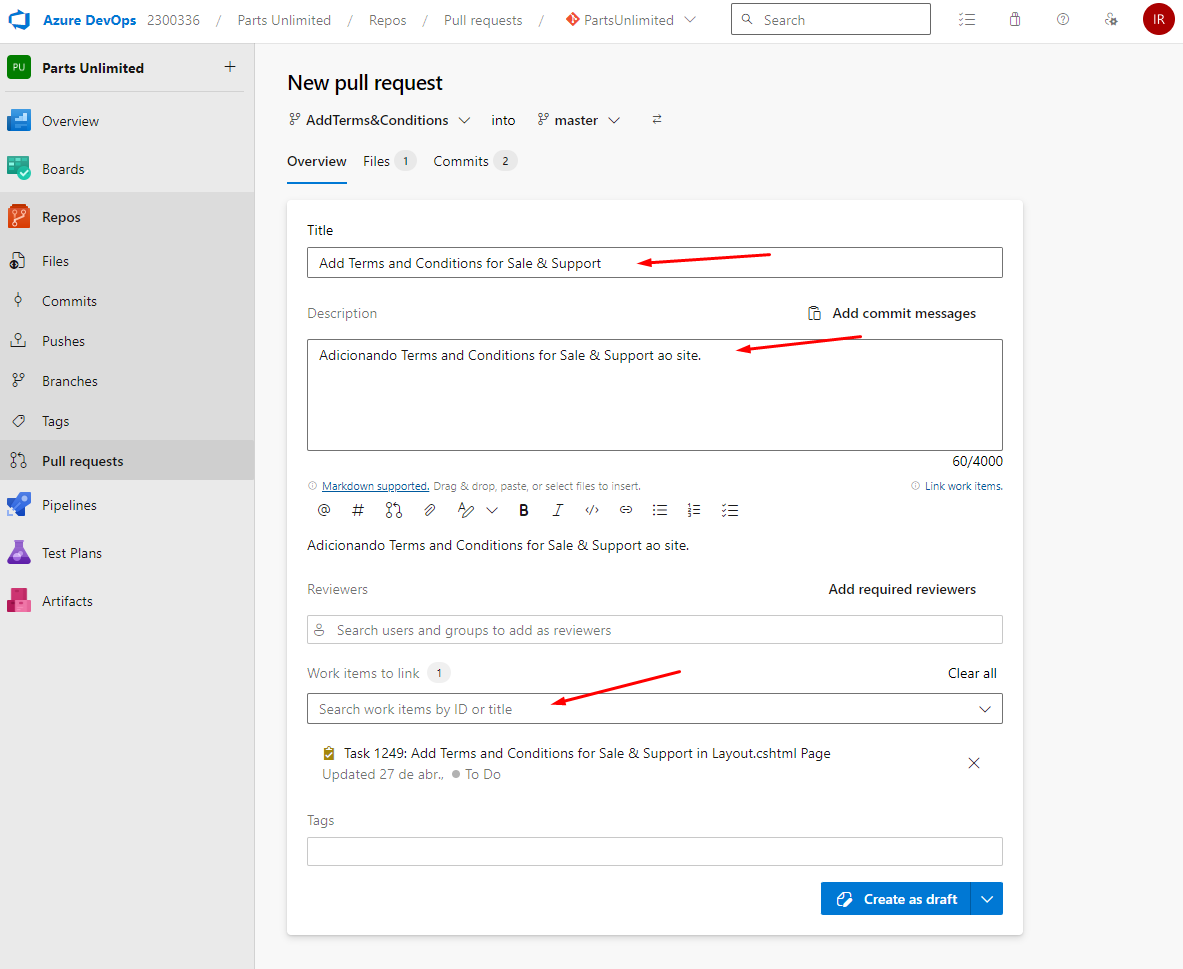
Task: Attach a file with paperclip icon
Action: 429,510
